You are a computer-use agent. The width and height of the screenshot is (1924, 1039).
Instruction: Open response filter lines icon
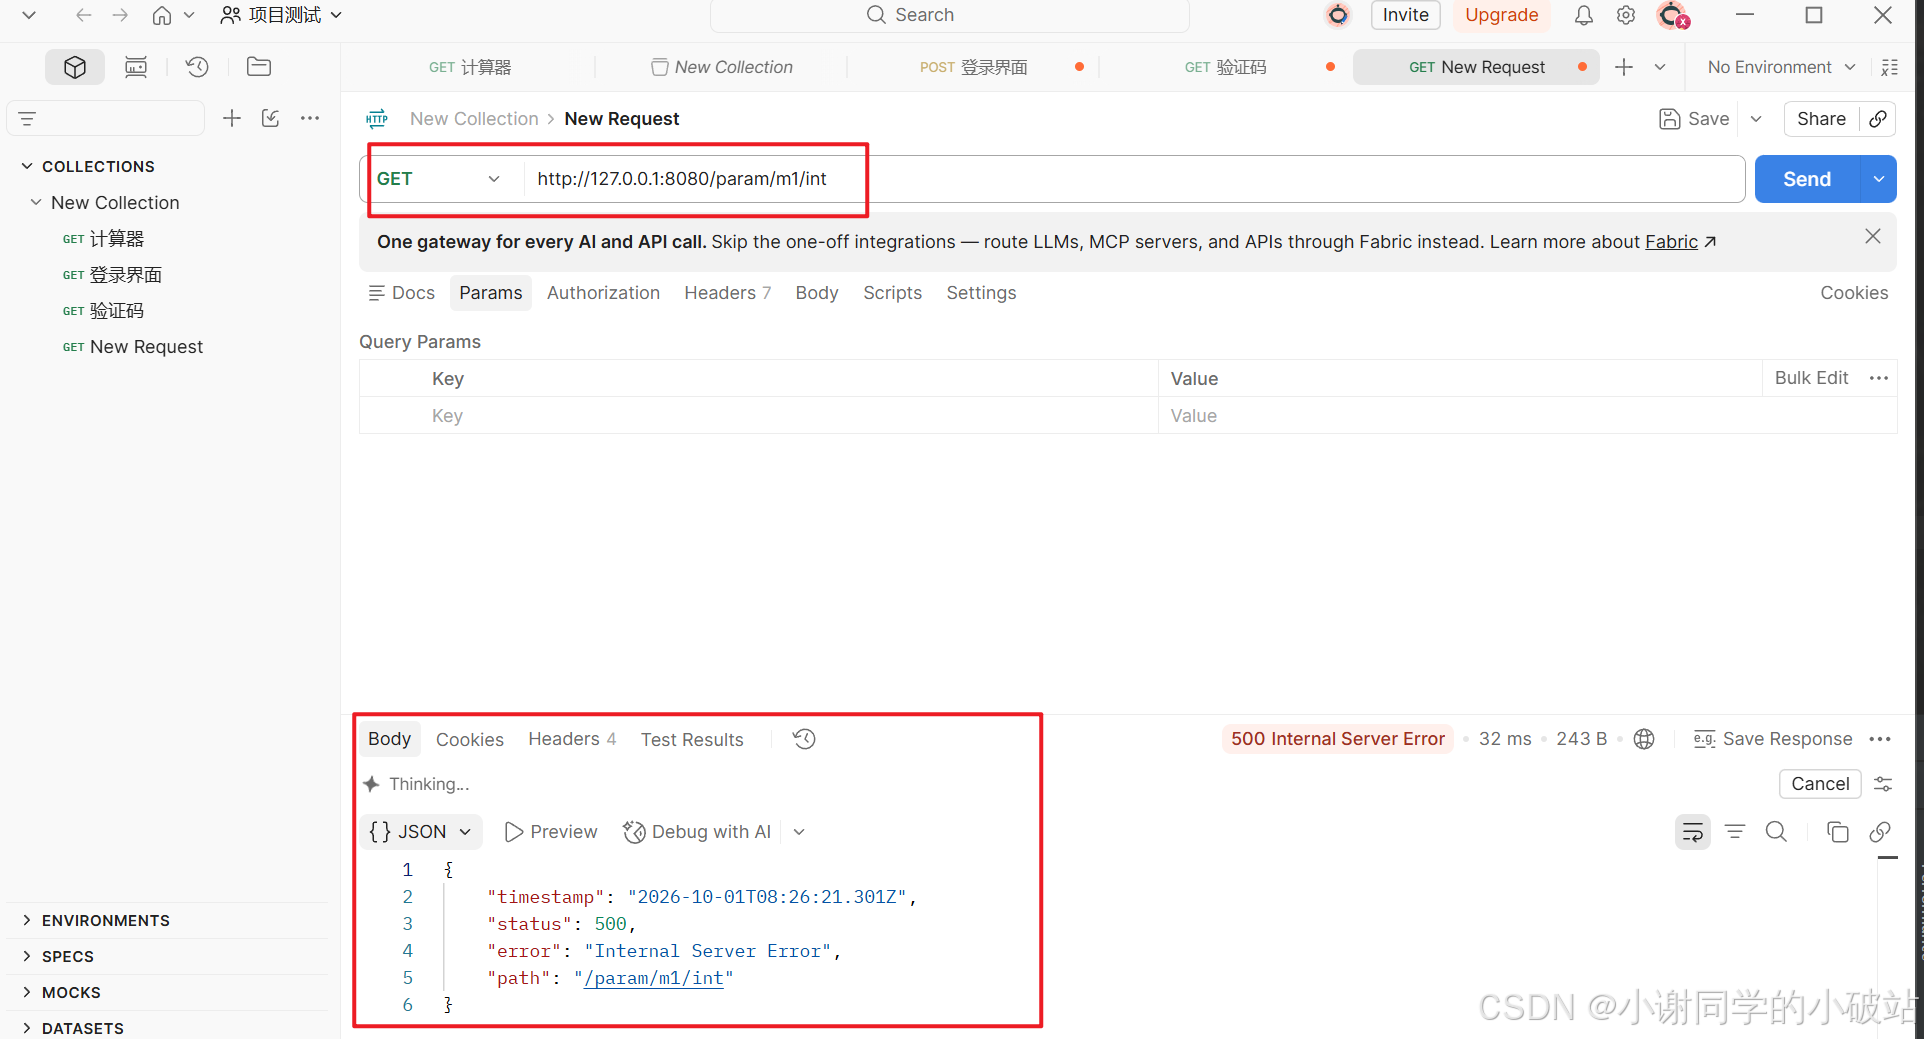coord(1735,832)
